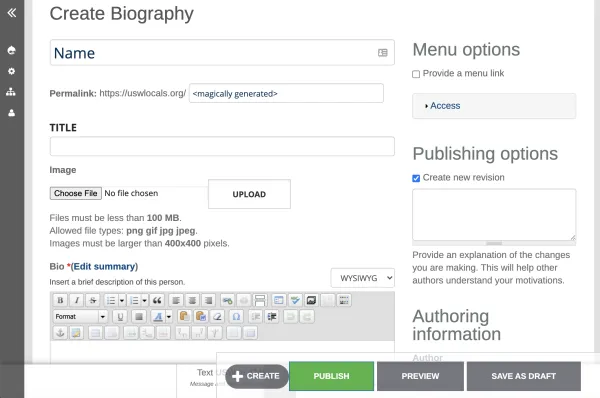Insert an anchor

click(60, 333)
